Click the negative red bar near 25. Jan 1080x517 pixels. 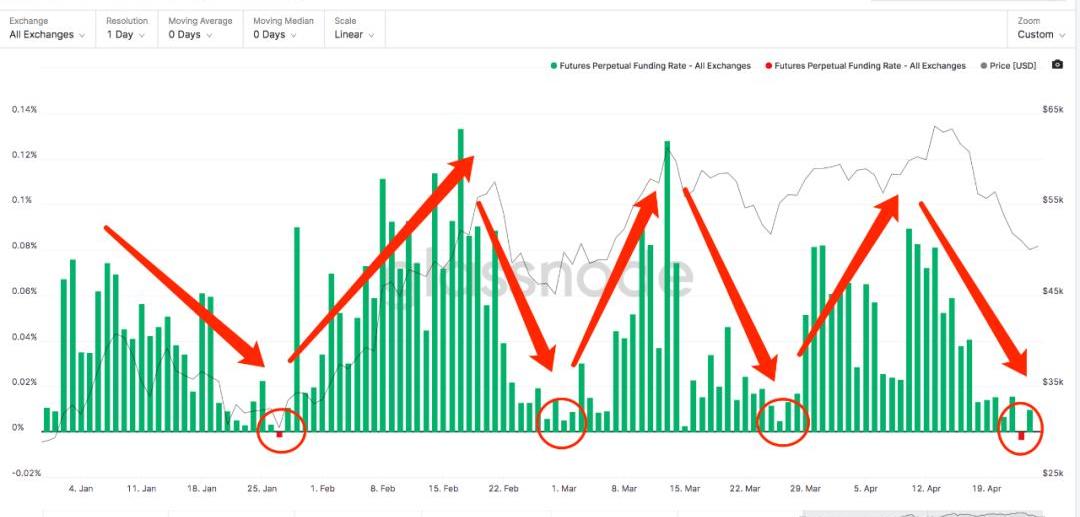pos(280,434)
